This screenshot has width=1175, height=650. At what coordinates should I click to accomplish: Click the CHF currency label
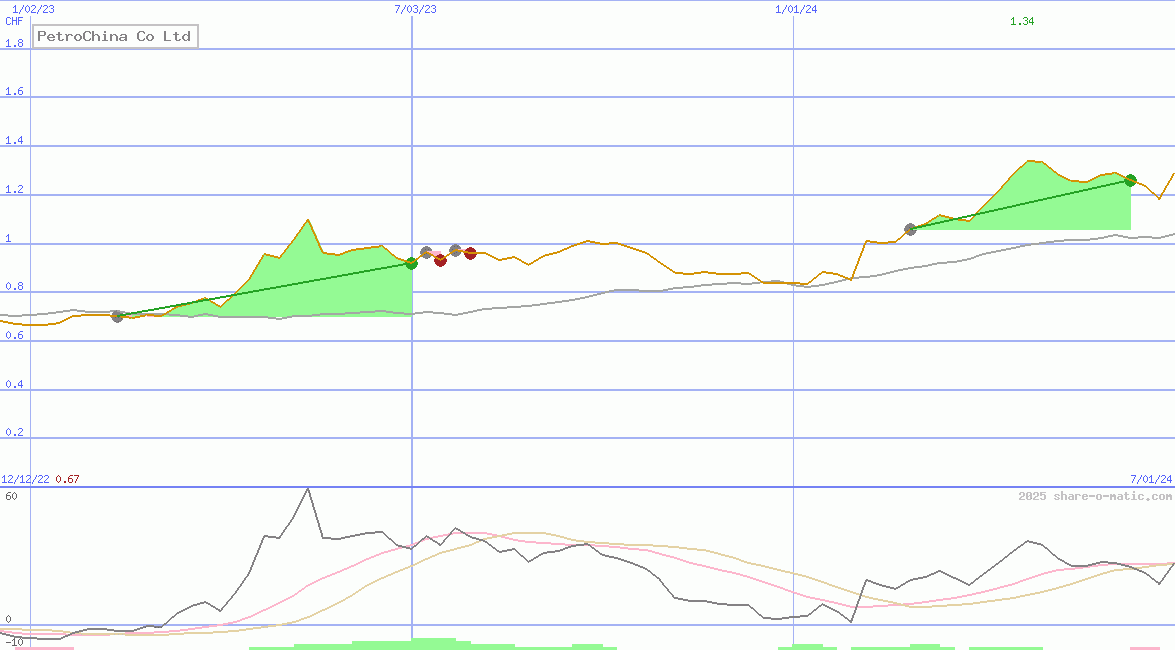click(x=14, y=22)
